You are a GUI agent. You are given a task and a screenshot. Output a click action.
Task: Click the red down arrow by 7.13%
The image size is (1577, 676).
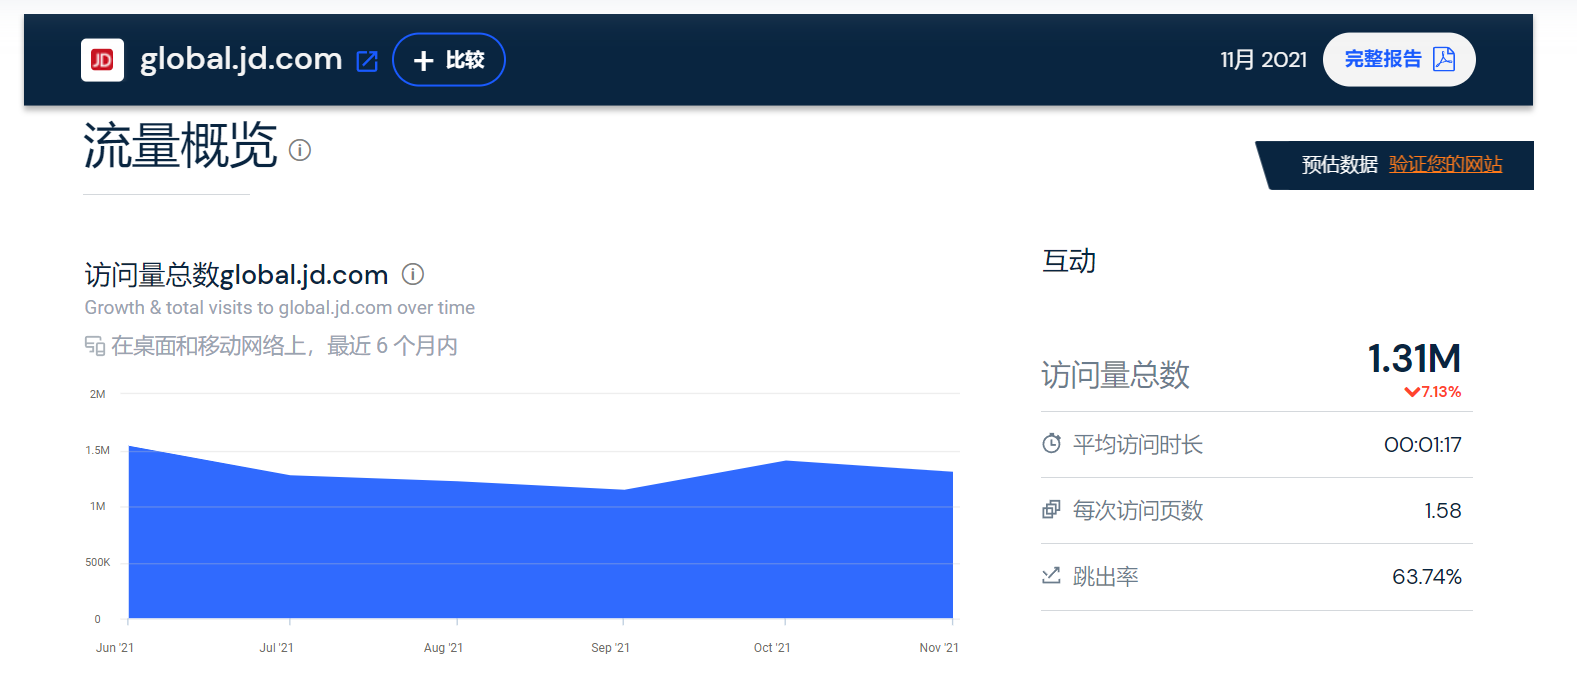[1412, 392]
